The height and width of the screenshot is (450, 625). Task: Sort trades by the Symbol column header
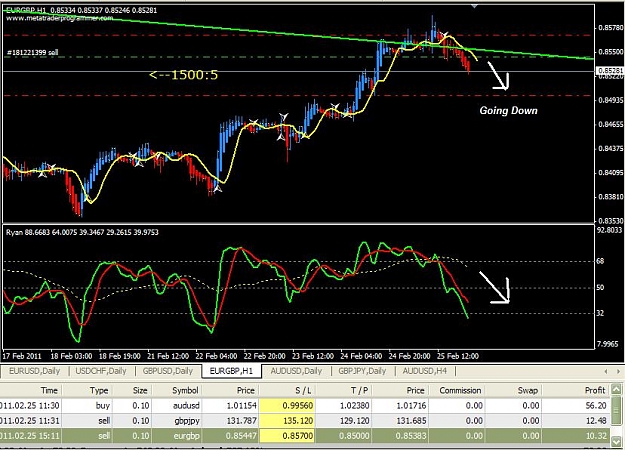tap(176, 390)
